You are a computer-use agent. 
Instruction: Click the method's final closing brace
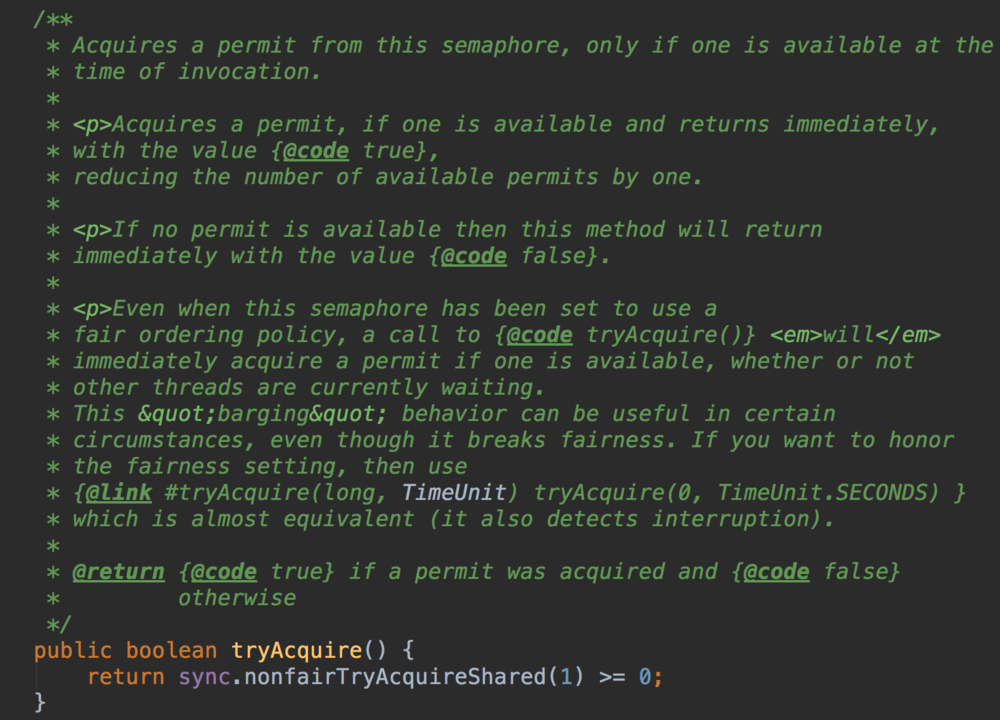(x=40, y=703)
